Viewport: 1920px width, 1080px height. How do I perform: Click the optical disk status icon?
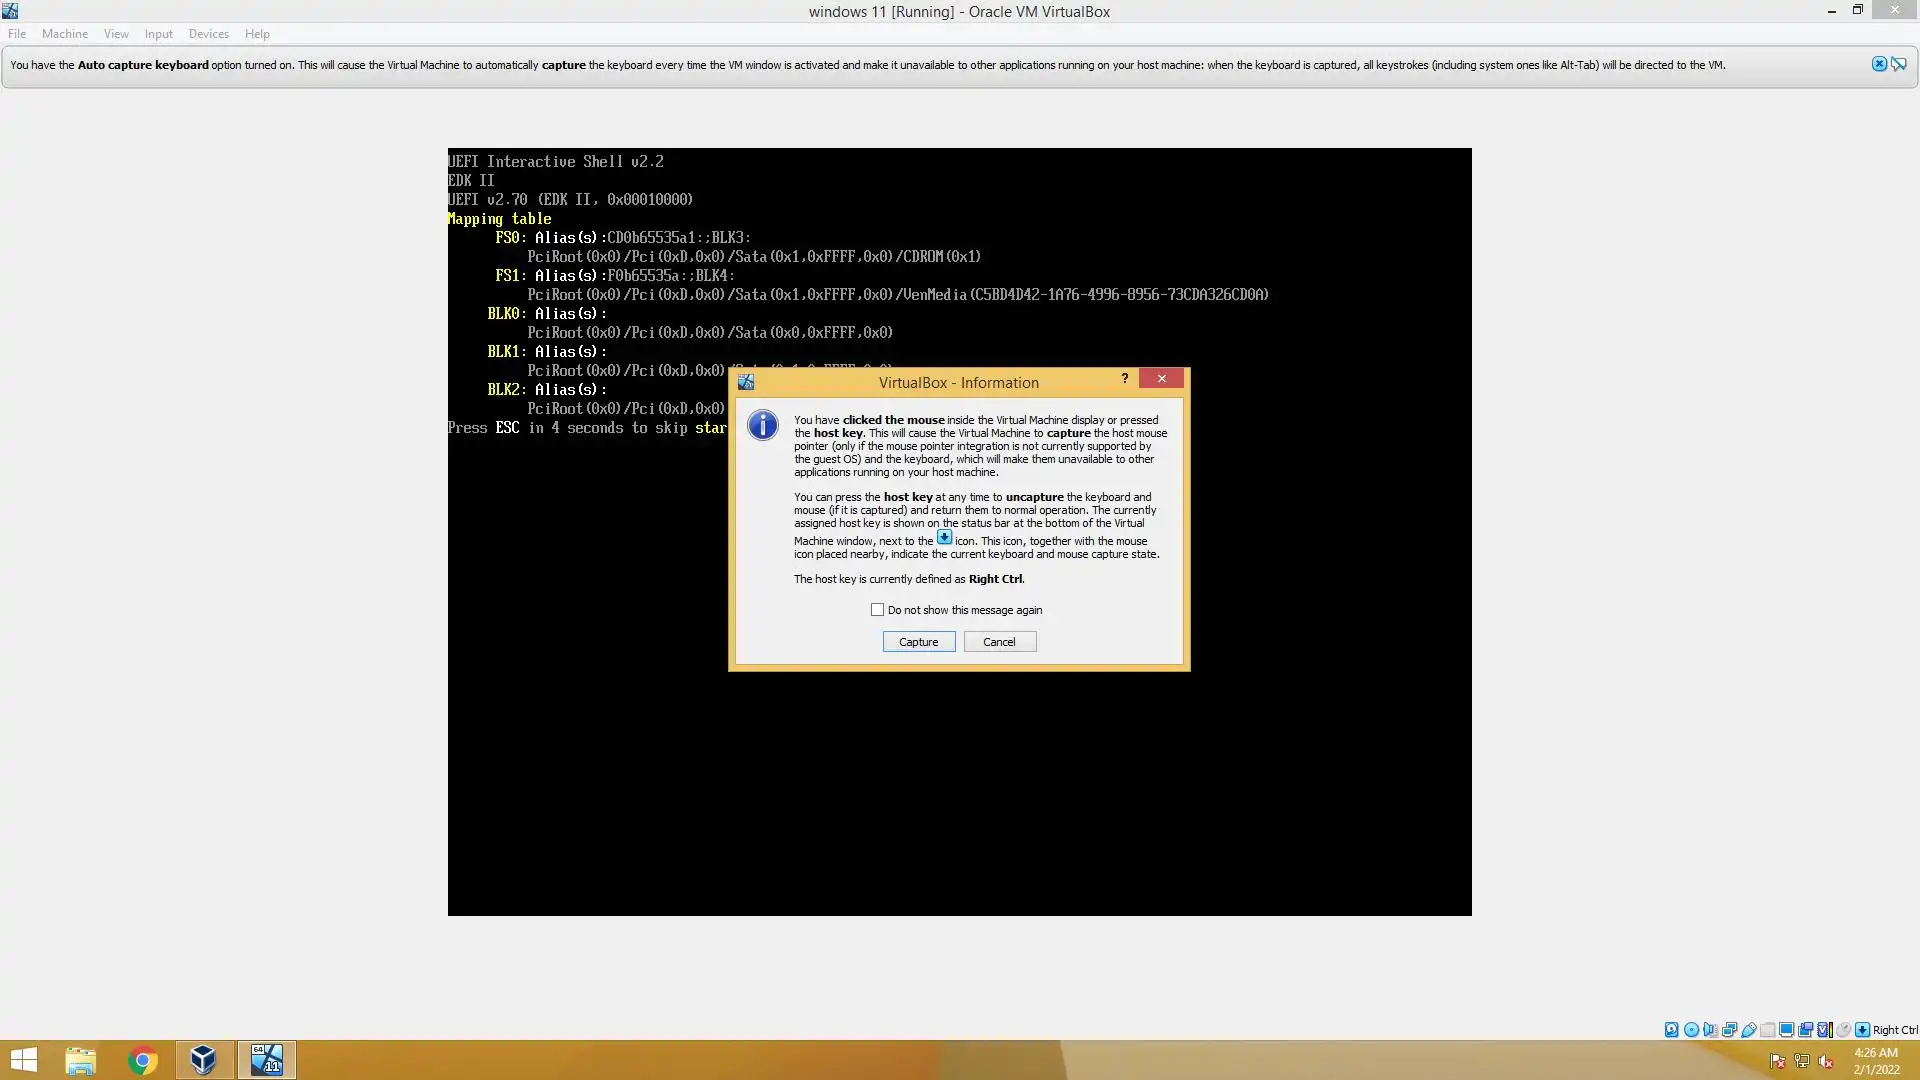(x=1691, y=1030)
